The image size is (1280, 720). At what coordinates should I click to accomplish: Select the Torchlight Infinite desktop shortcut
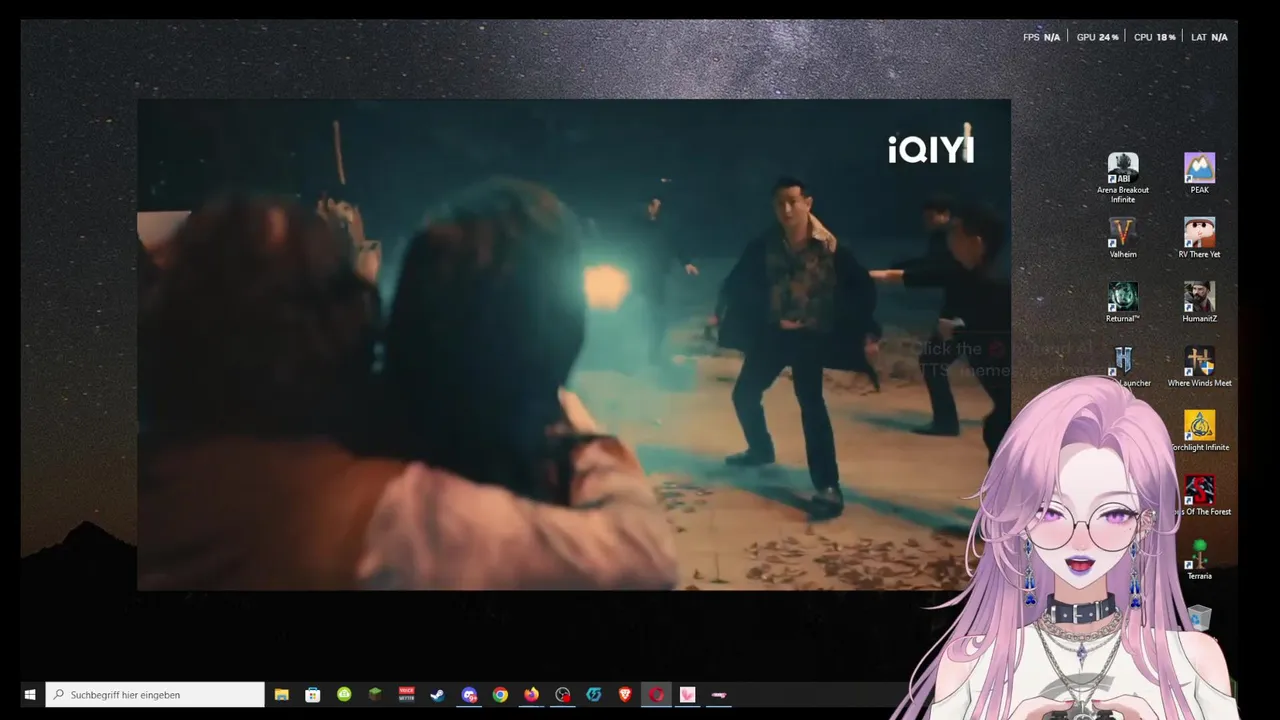[x=1199, y=431]
